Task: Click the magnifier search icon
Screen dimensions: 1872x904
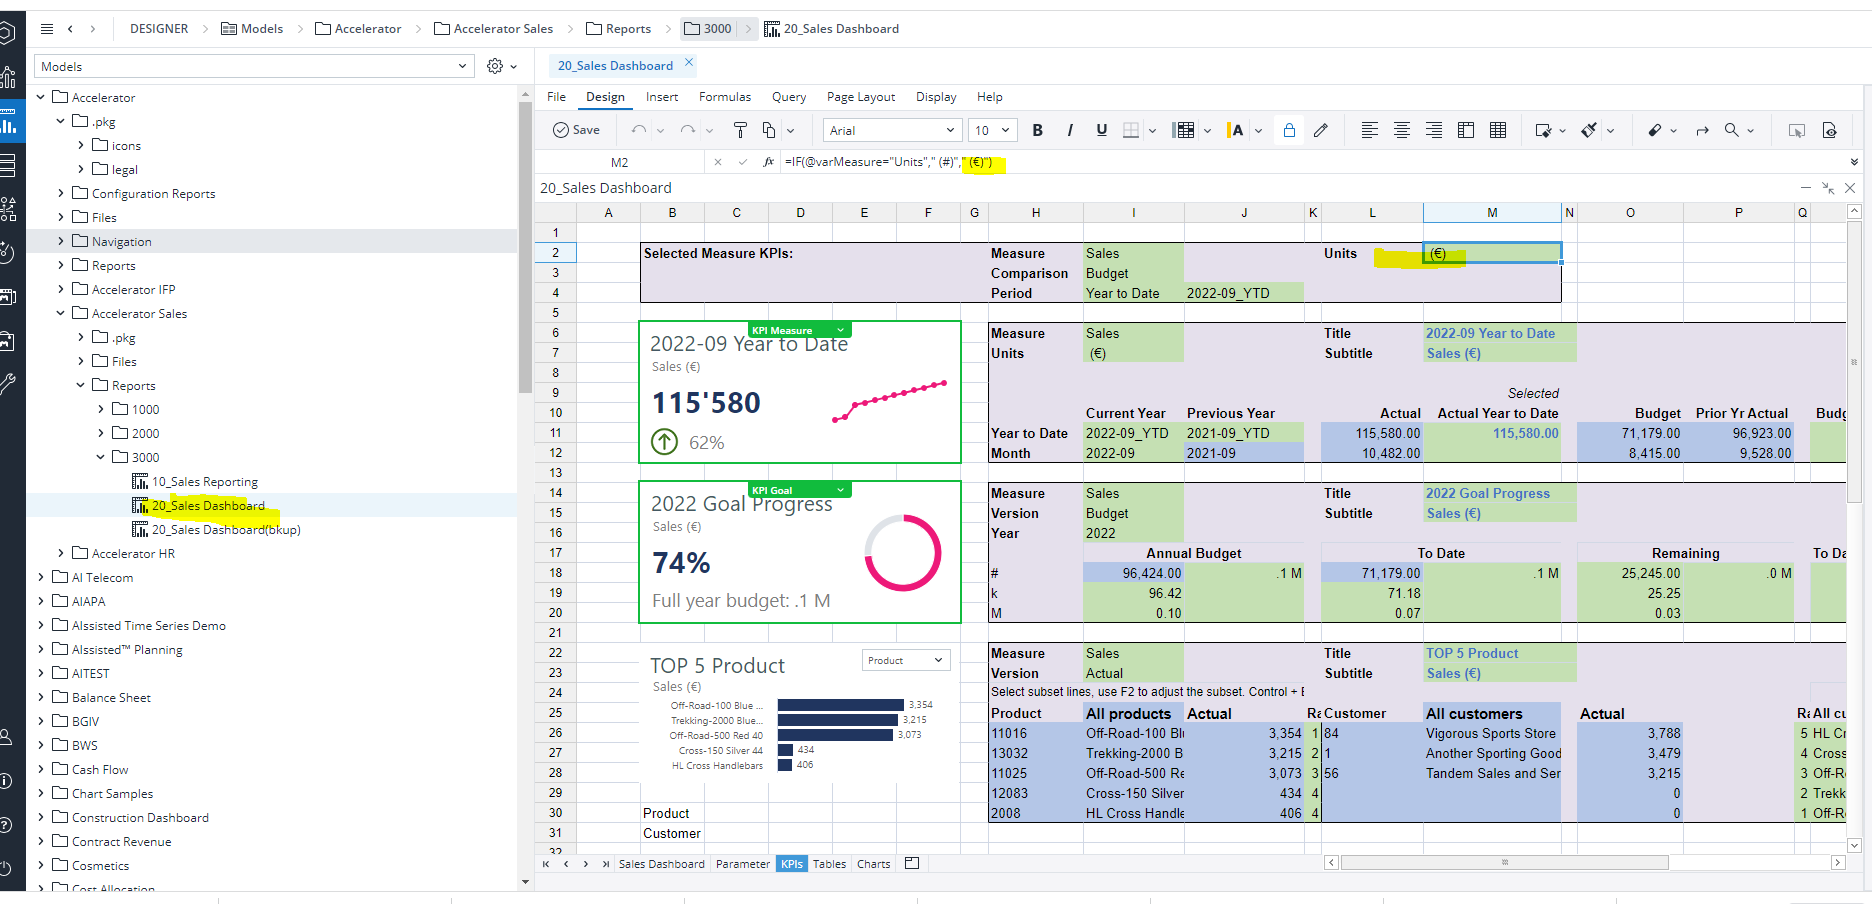Action: pos(1732,130)
